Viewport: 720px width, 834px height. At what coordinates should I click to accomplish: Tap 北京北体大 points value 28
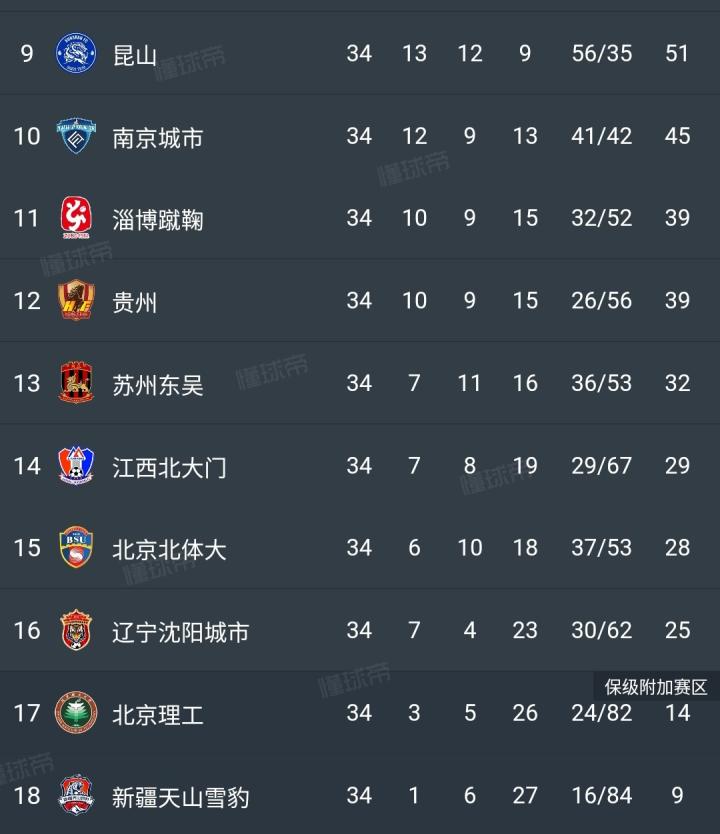tap(677, 548)
